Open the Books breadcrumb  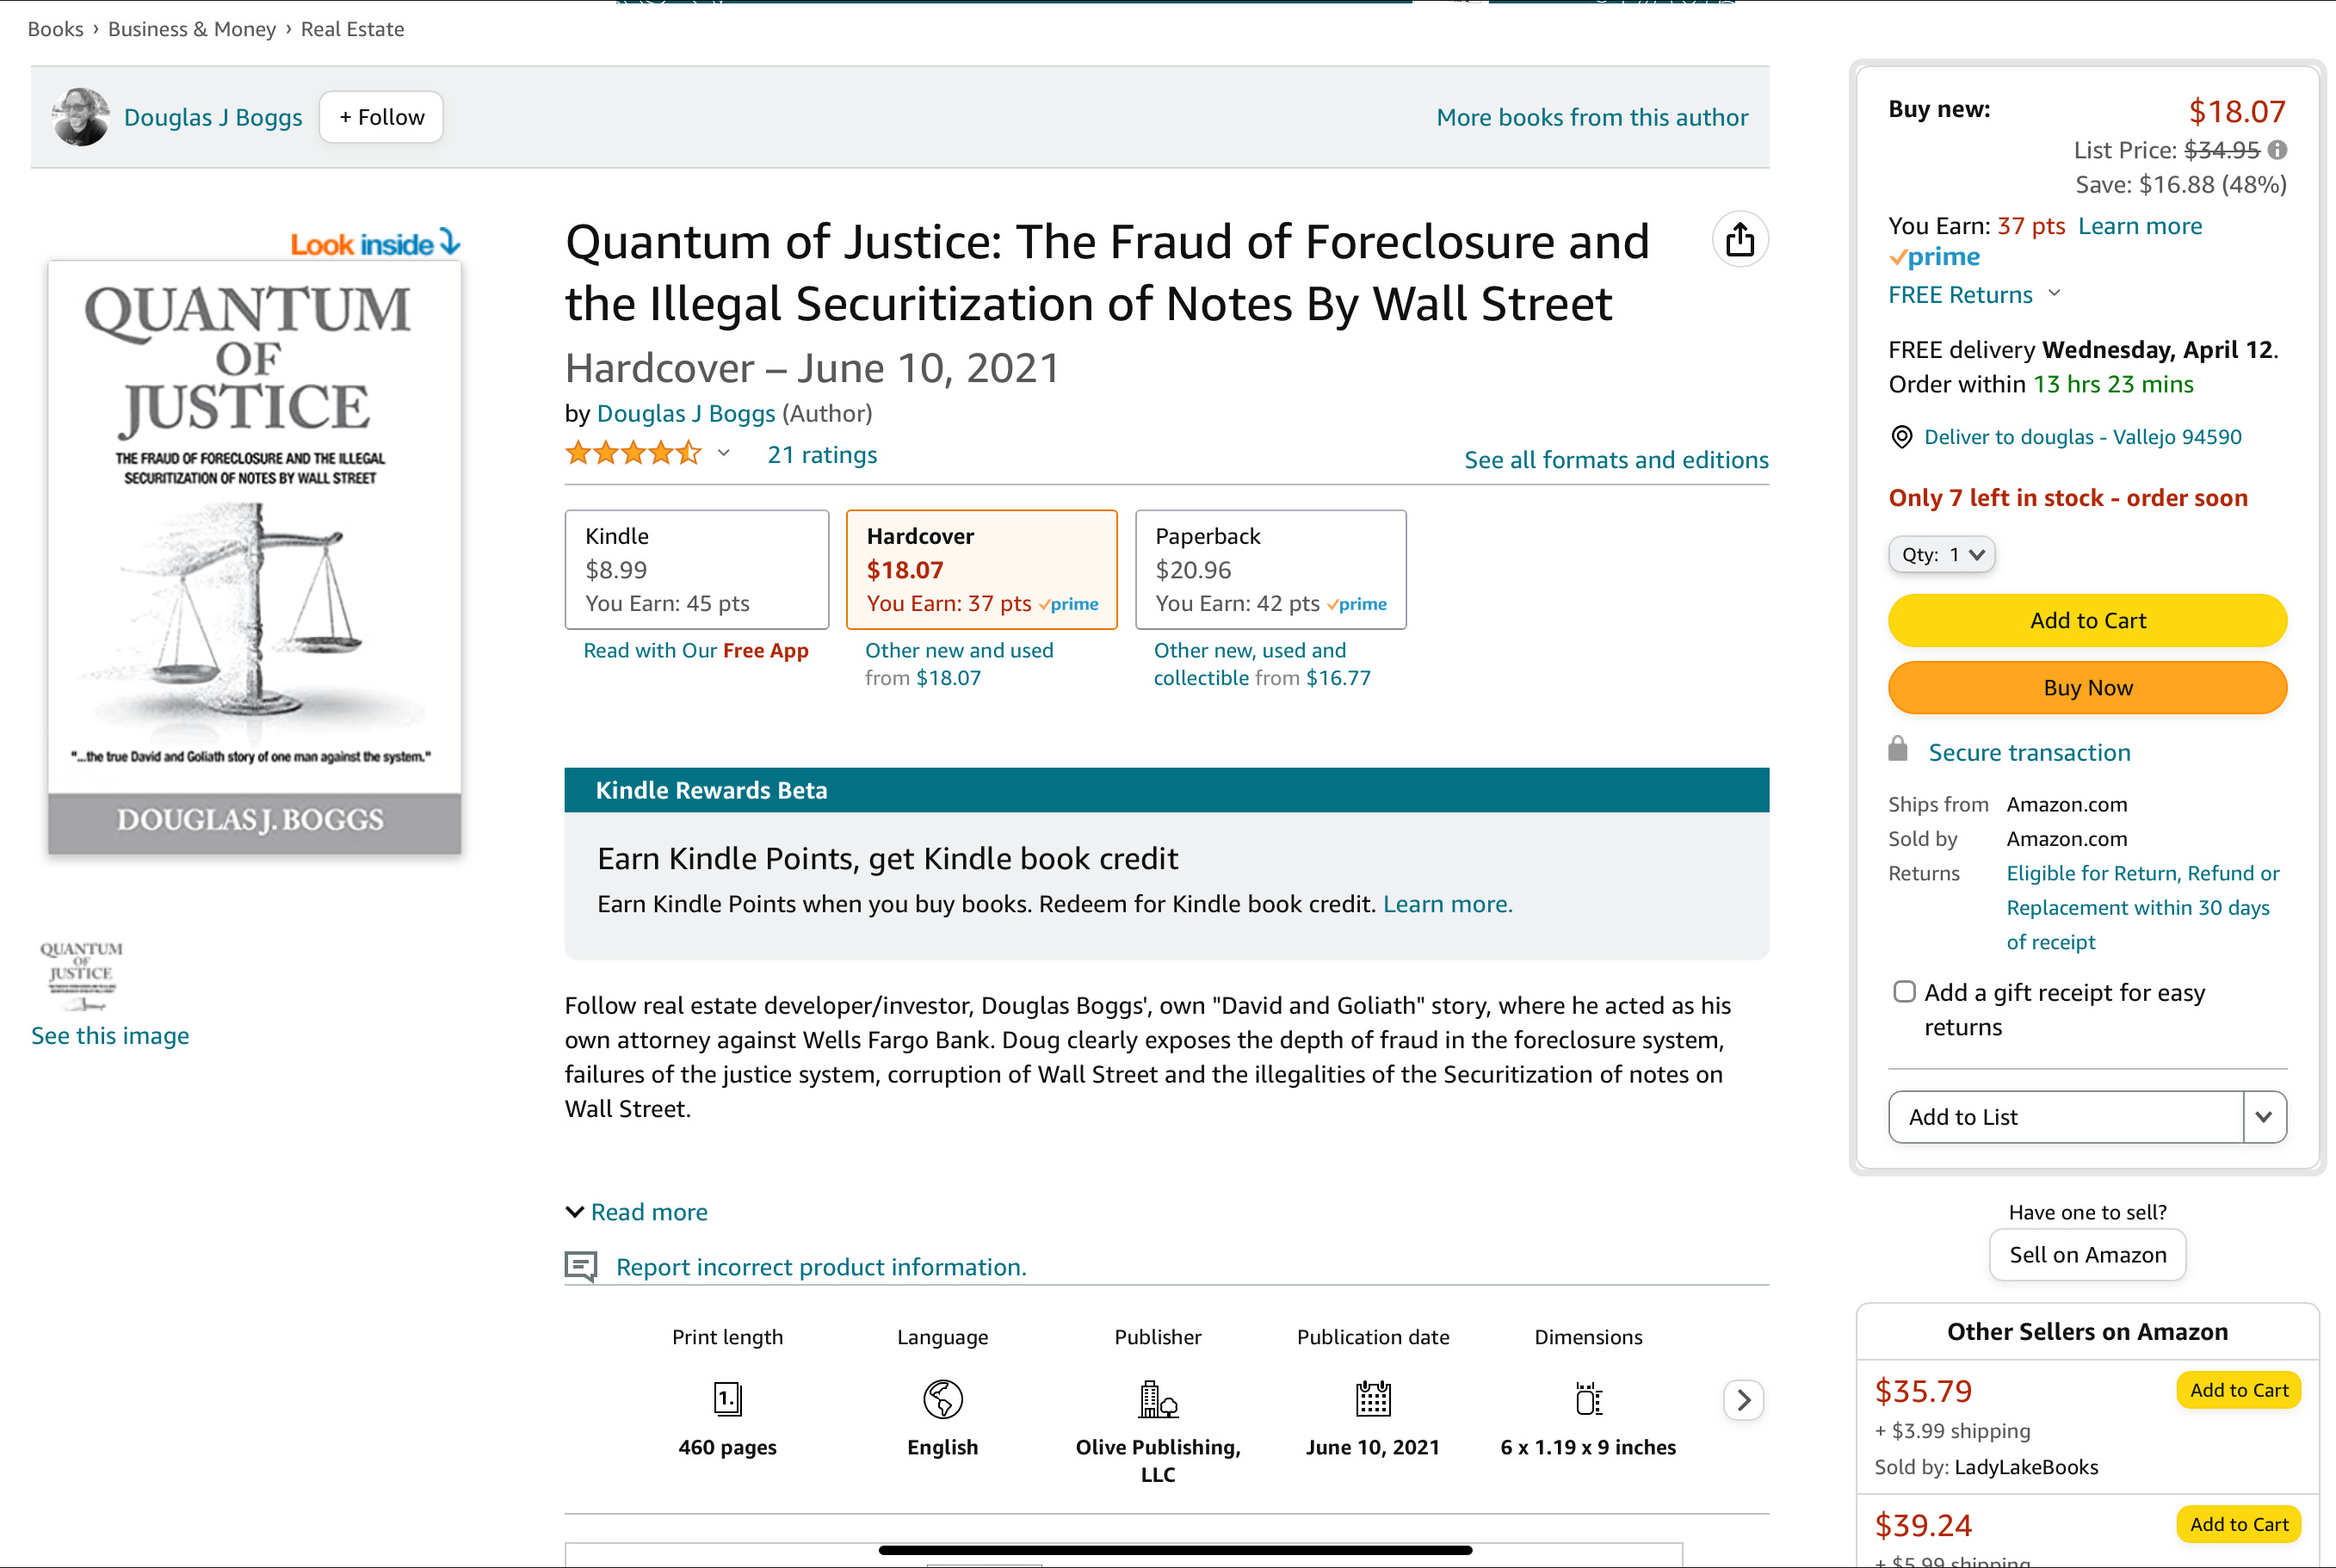coord(55,29)
